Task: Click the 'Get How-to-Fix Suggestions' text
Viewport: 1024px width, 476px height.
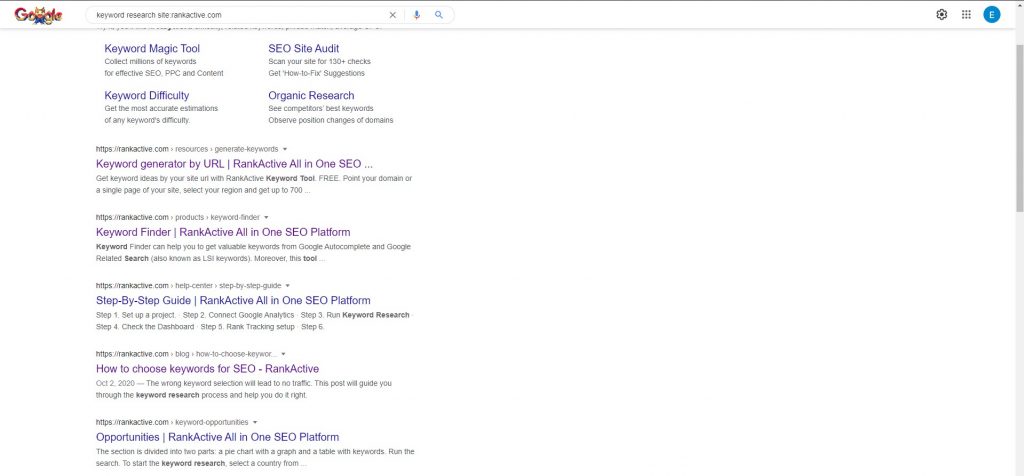Action: coord(317,73)
